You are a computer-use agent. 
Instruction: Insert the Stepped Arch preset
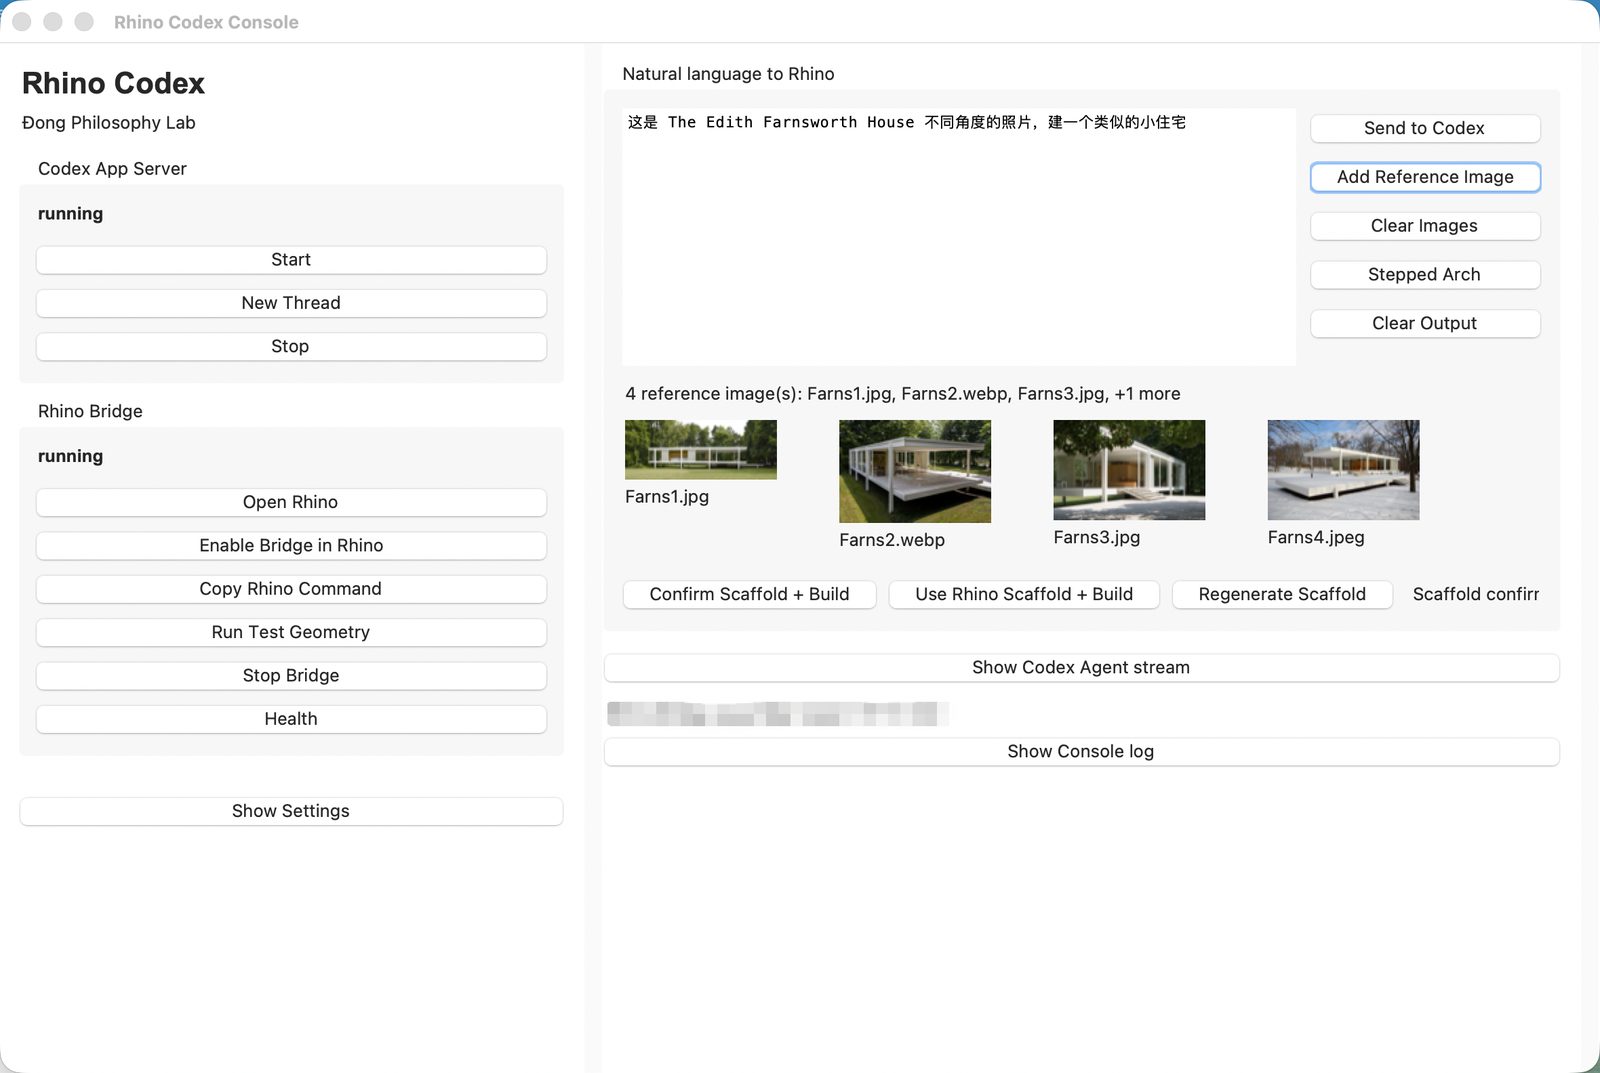(x=1425, y=274)
